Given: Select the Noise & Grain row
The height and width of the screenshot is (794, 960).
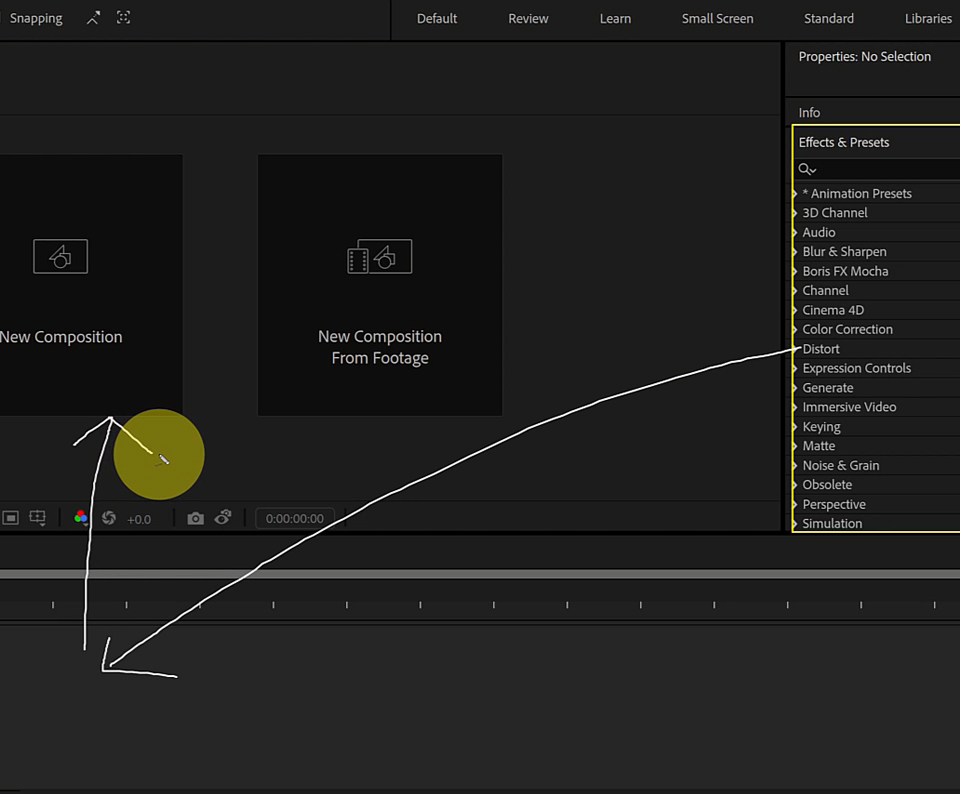Looking at the screenshot, I should pos(876,466).
